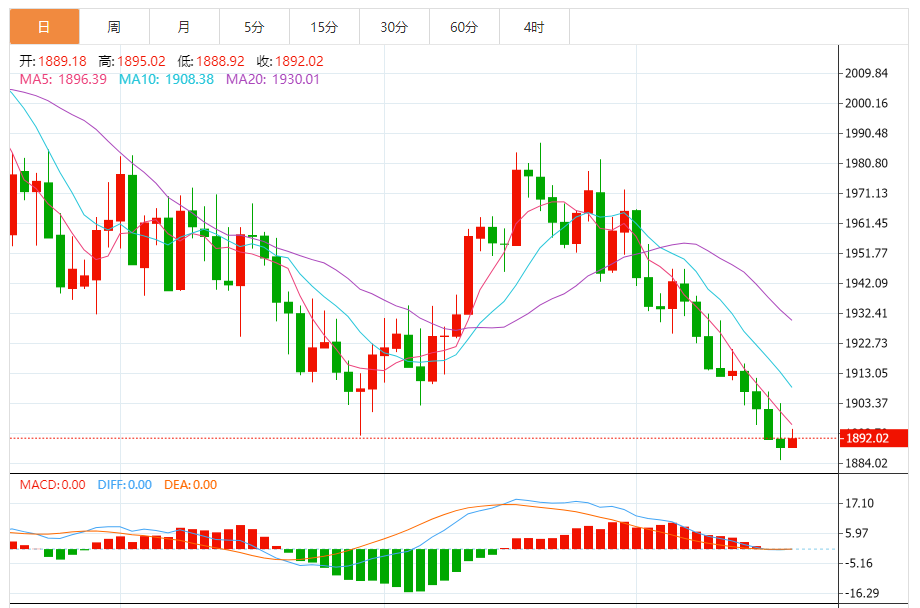Click the 1942.09 price axis label

866,283
